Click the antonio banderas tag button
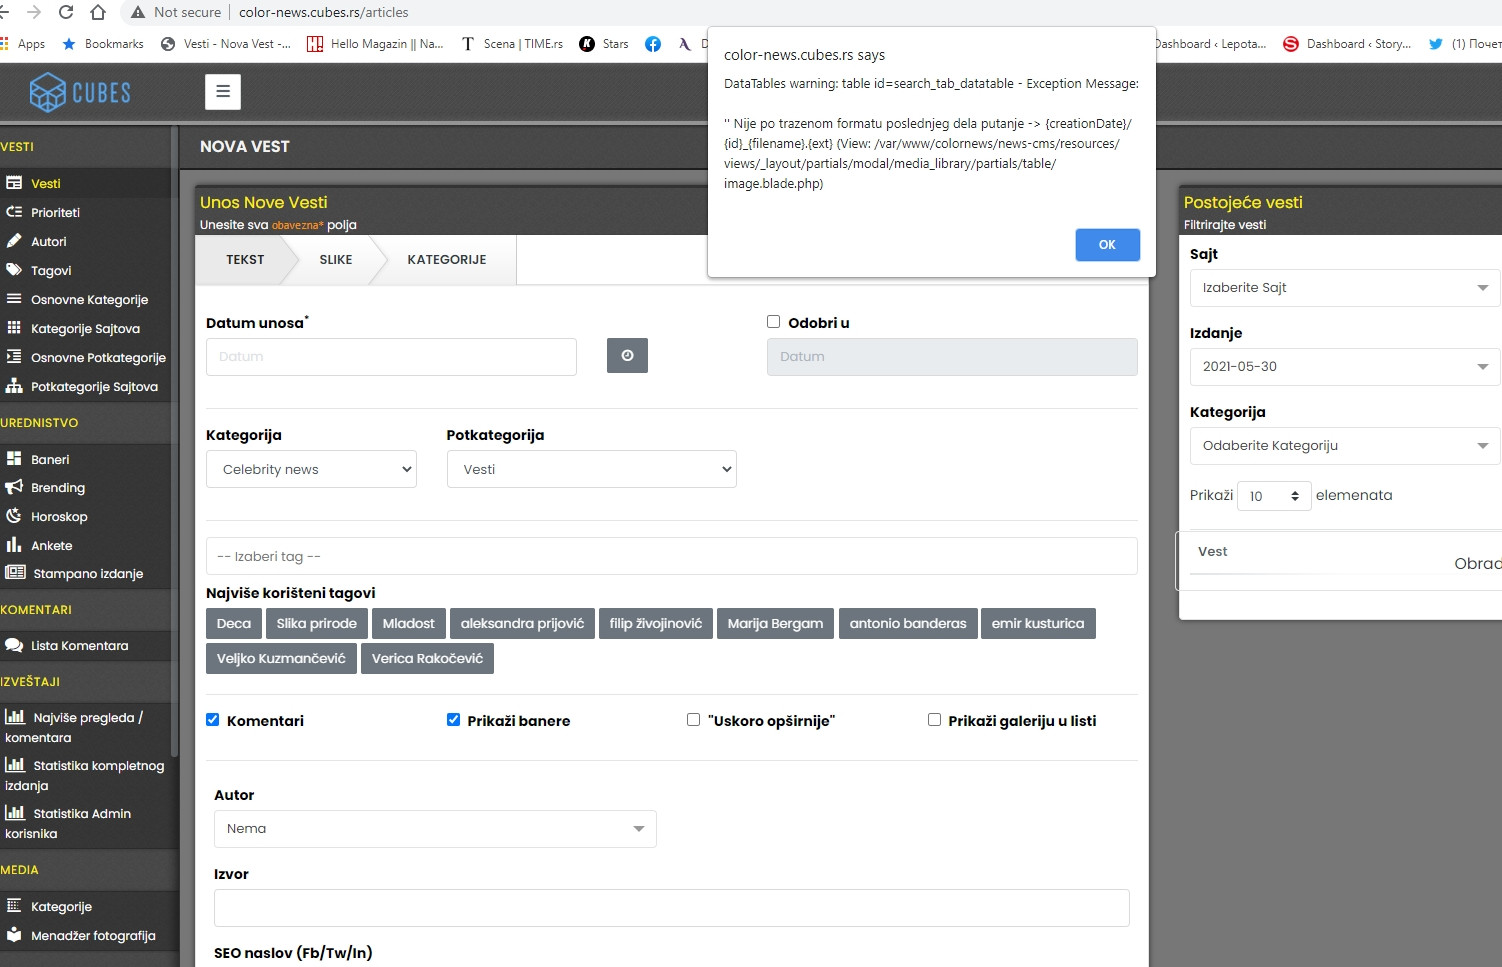 coord(907,624)
